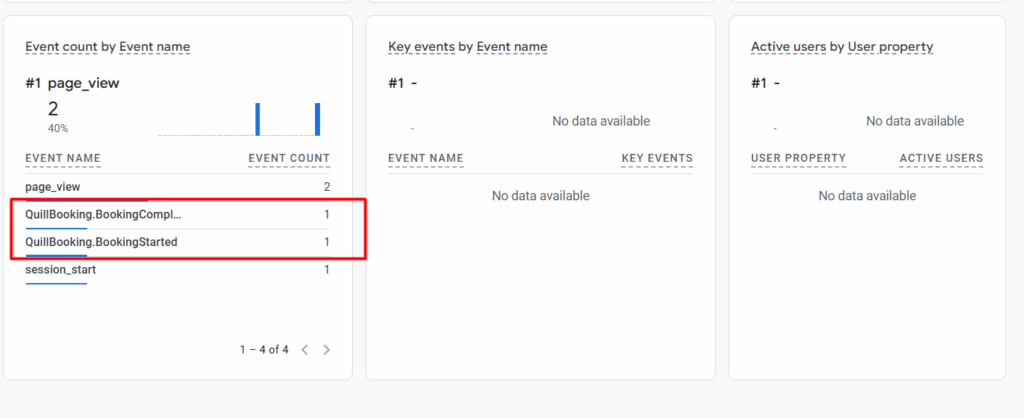Click the EVENT COUNT column header

coord(289,159)
